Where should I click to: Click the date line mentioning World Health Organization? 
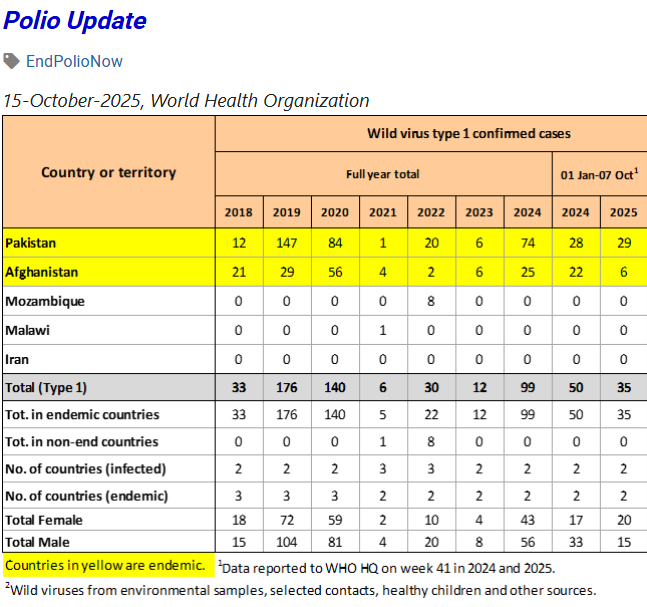(186, 100)
